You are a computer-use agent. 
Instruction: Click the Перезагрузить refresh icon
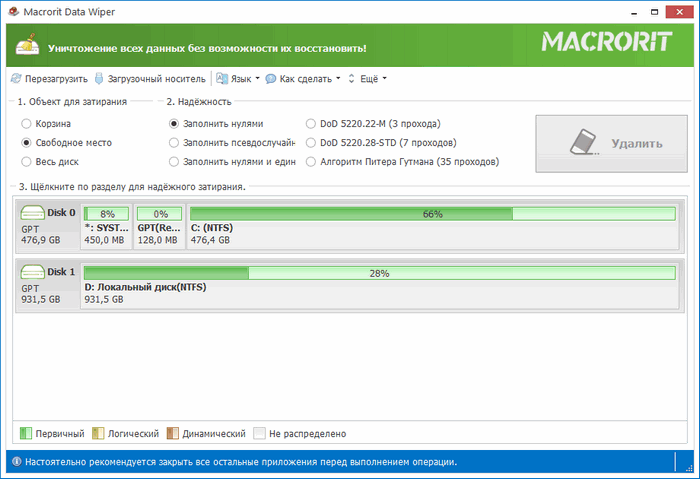16,79
